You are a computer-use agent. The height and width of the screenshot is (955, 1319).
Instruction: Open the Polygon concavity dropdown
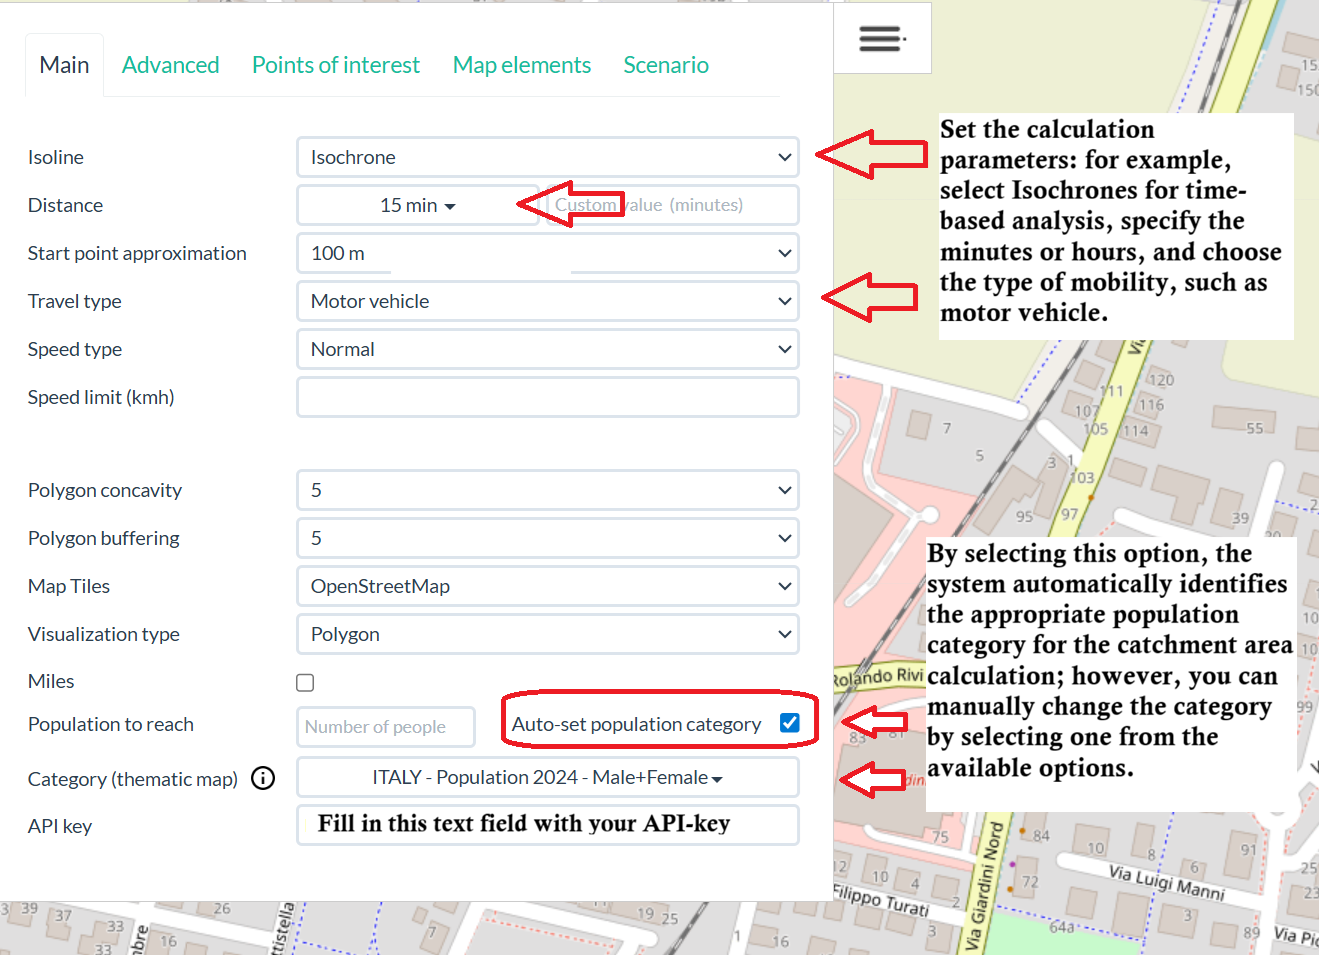pos(547,490)
